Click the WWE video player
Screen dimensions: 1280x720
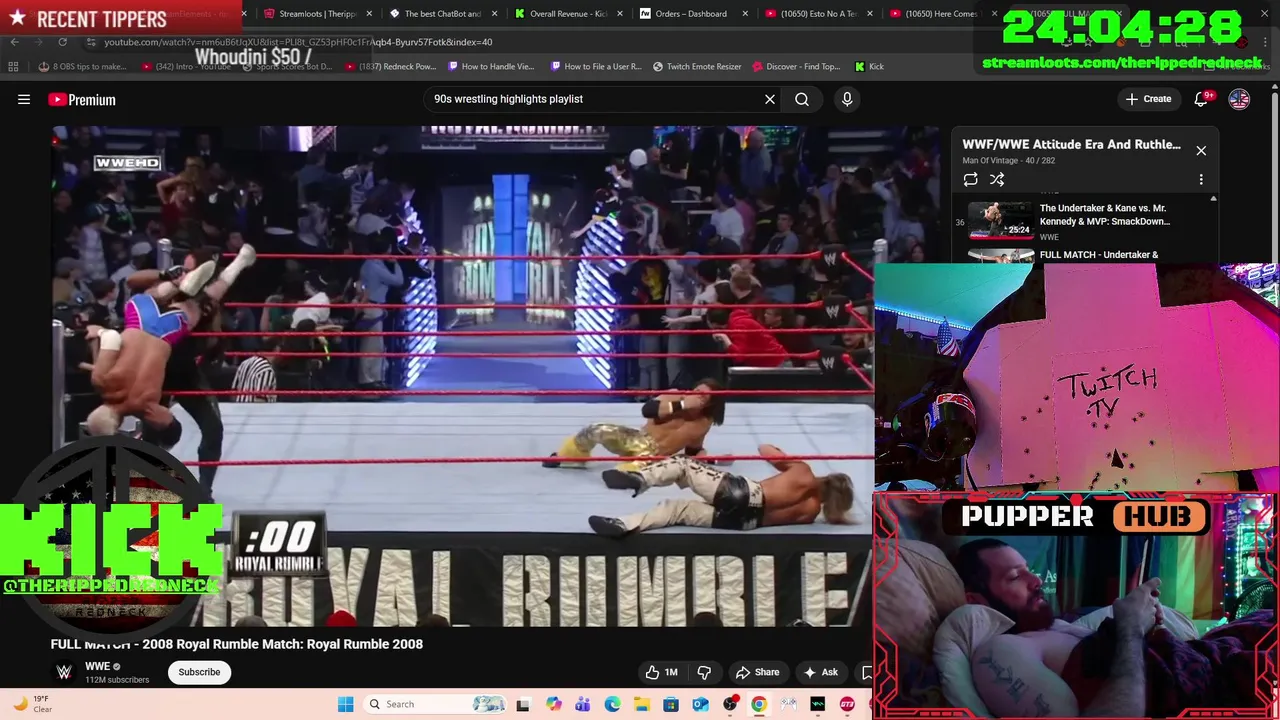click(463, 376)
